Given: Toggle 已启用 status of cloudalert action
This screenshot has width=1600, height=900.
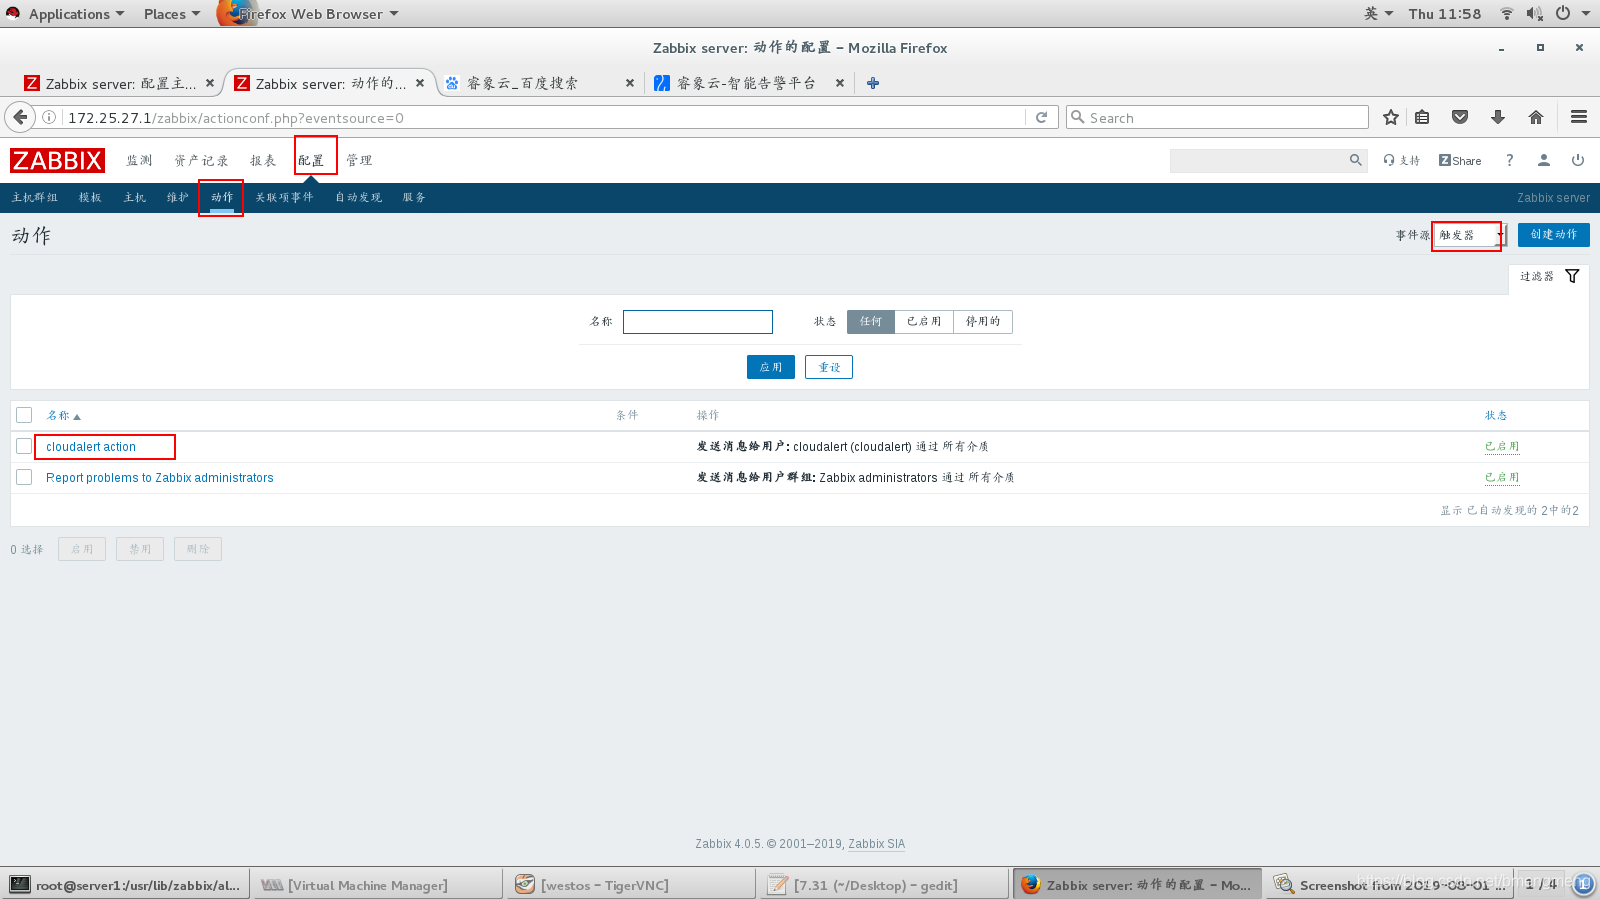Looking at the screenshot, I should pos(1502,447).
